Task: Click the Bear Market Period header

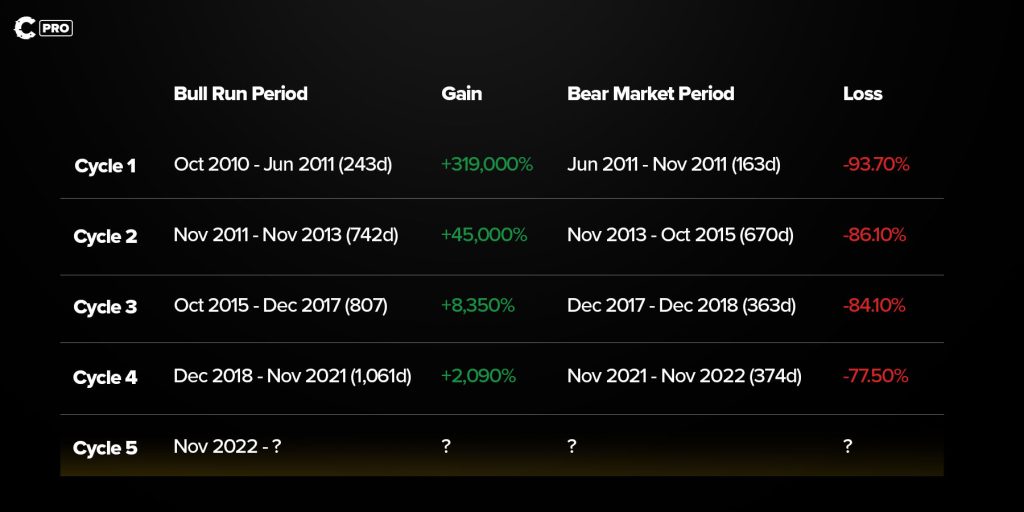Action: 650,94
